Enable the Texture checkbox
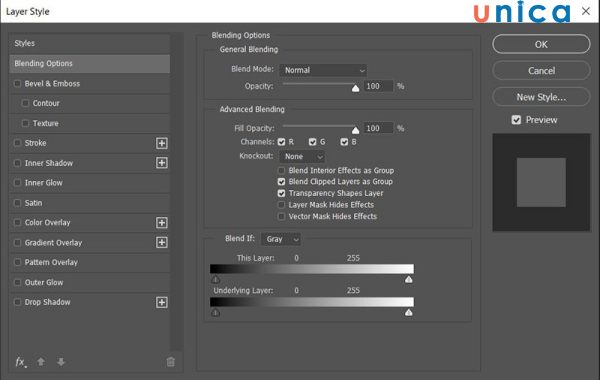 click(x=25, y=123)
